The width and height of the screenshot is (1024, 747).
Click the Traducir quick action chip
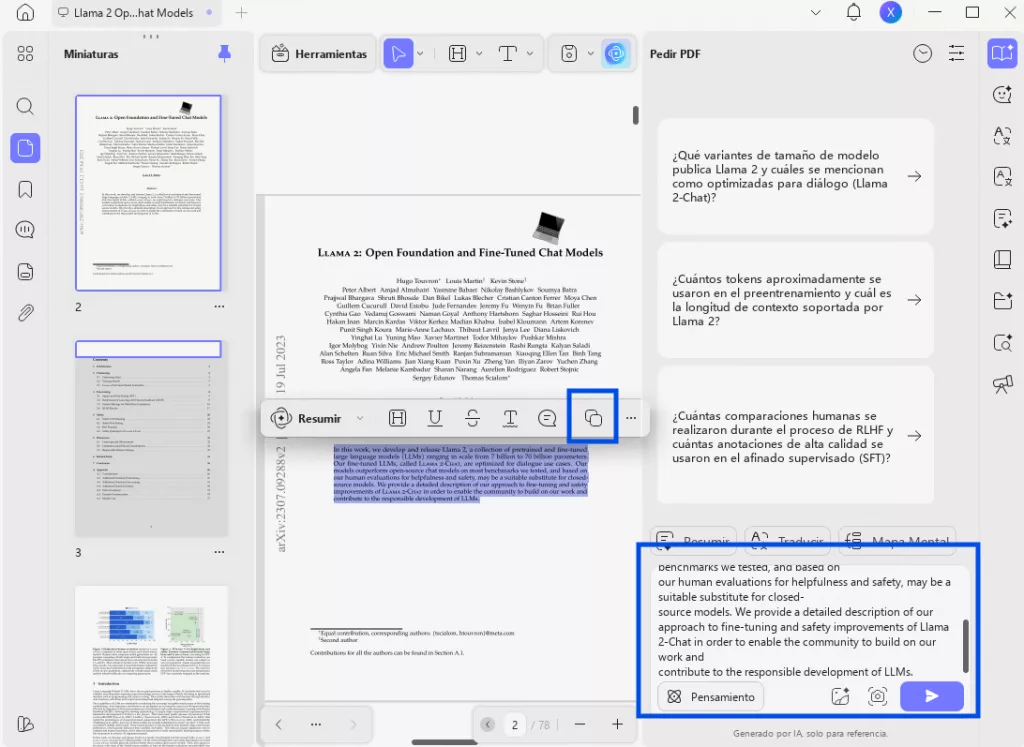pyautogui.click(x=788, y=540)
